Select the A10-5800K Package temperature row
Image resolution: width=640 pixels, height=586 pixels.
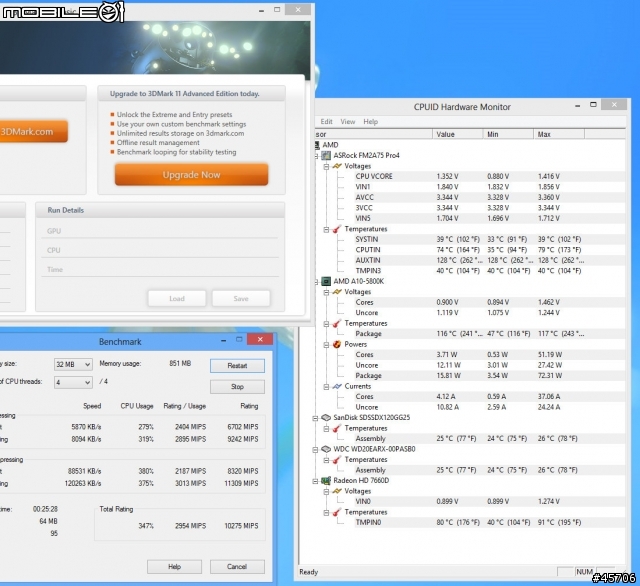[489, 334]
